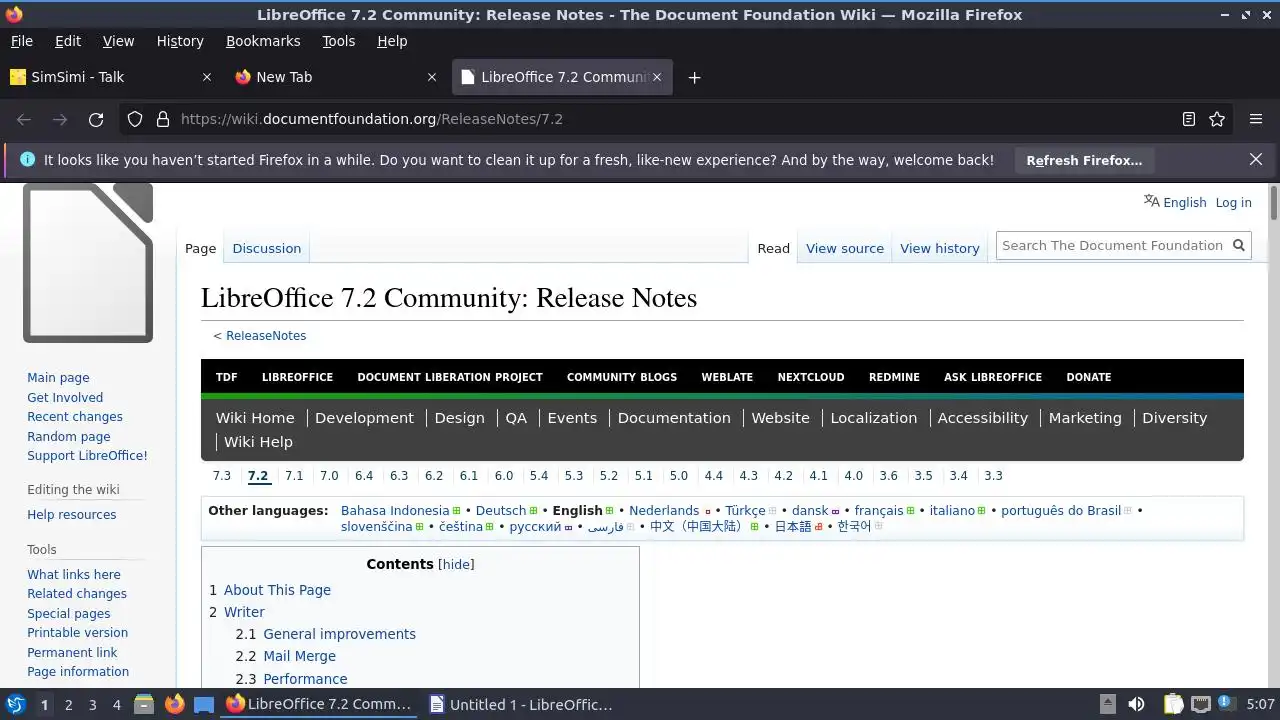1280x720 pixels.
Task: Hide the Contents table via [hide]
Action: click(x=456, y=564)
